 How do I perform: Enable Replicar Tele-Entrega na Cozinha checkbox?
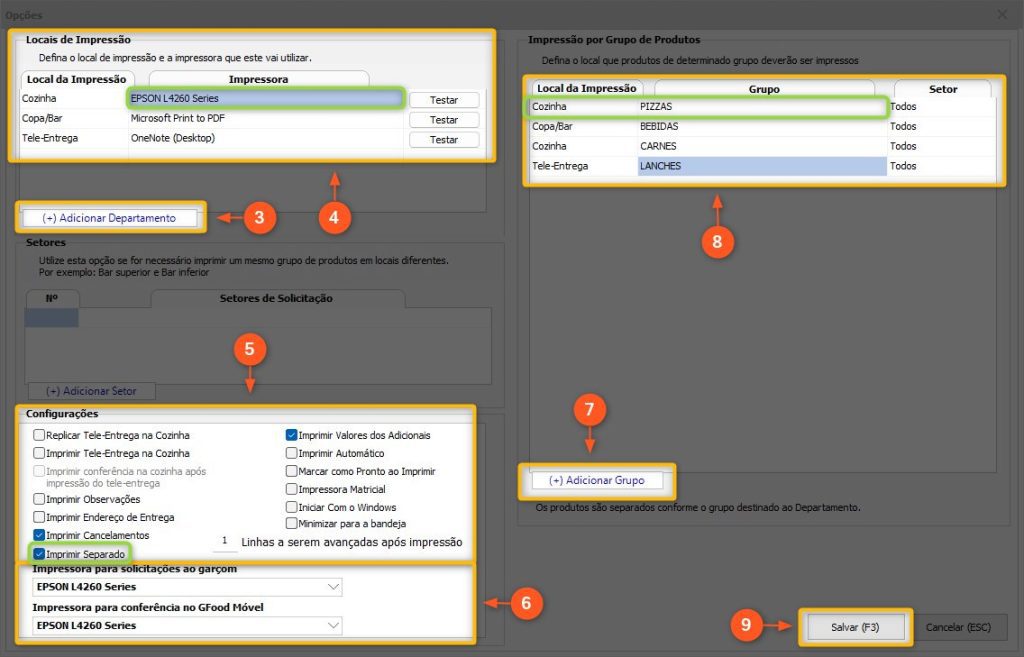click(39, 436)
